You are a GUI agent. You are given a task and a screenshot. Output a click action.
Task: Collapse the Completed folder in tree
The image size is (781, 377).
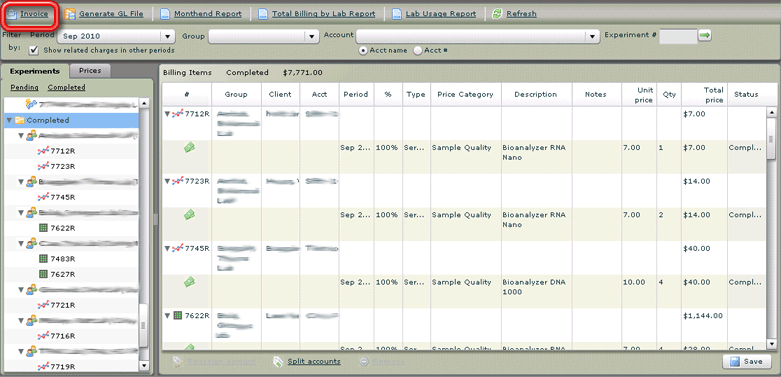click(x=9, y=121)
